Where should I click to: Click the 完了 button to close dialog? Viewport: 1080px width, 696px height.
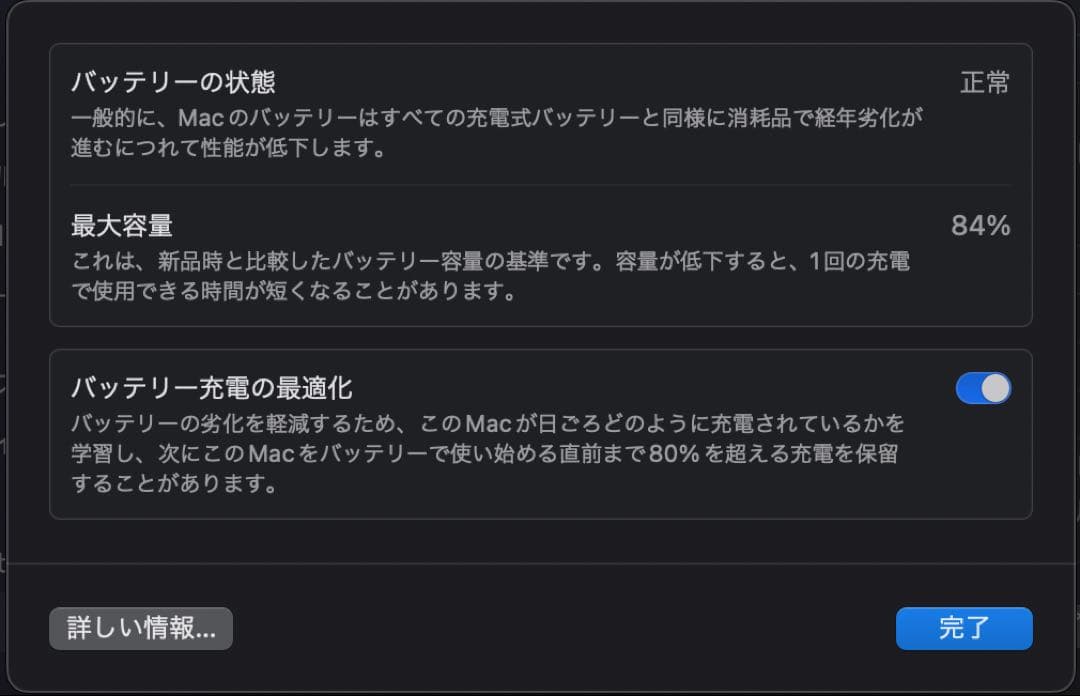pos(963,628)
